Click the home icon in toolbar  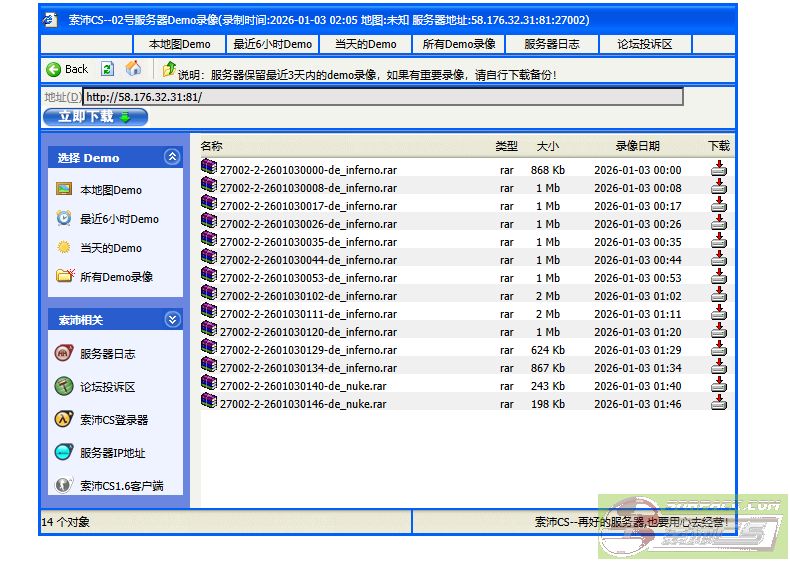(133, 70)
